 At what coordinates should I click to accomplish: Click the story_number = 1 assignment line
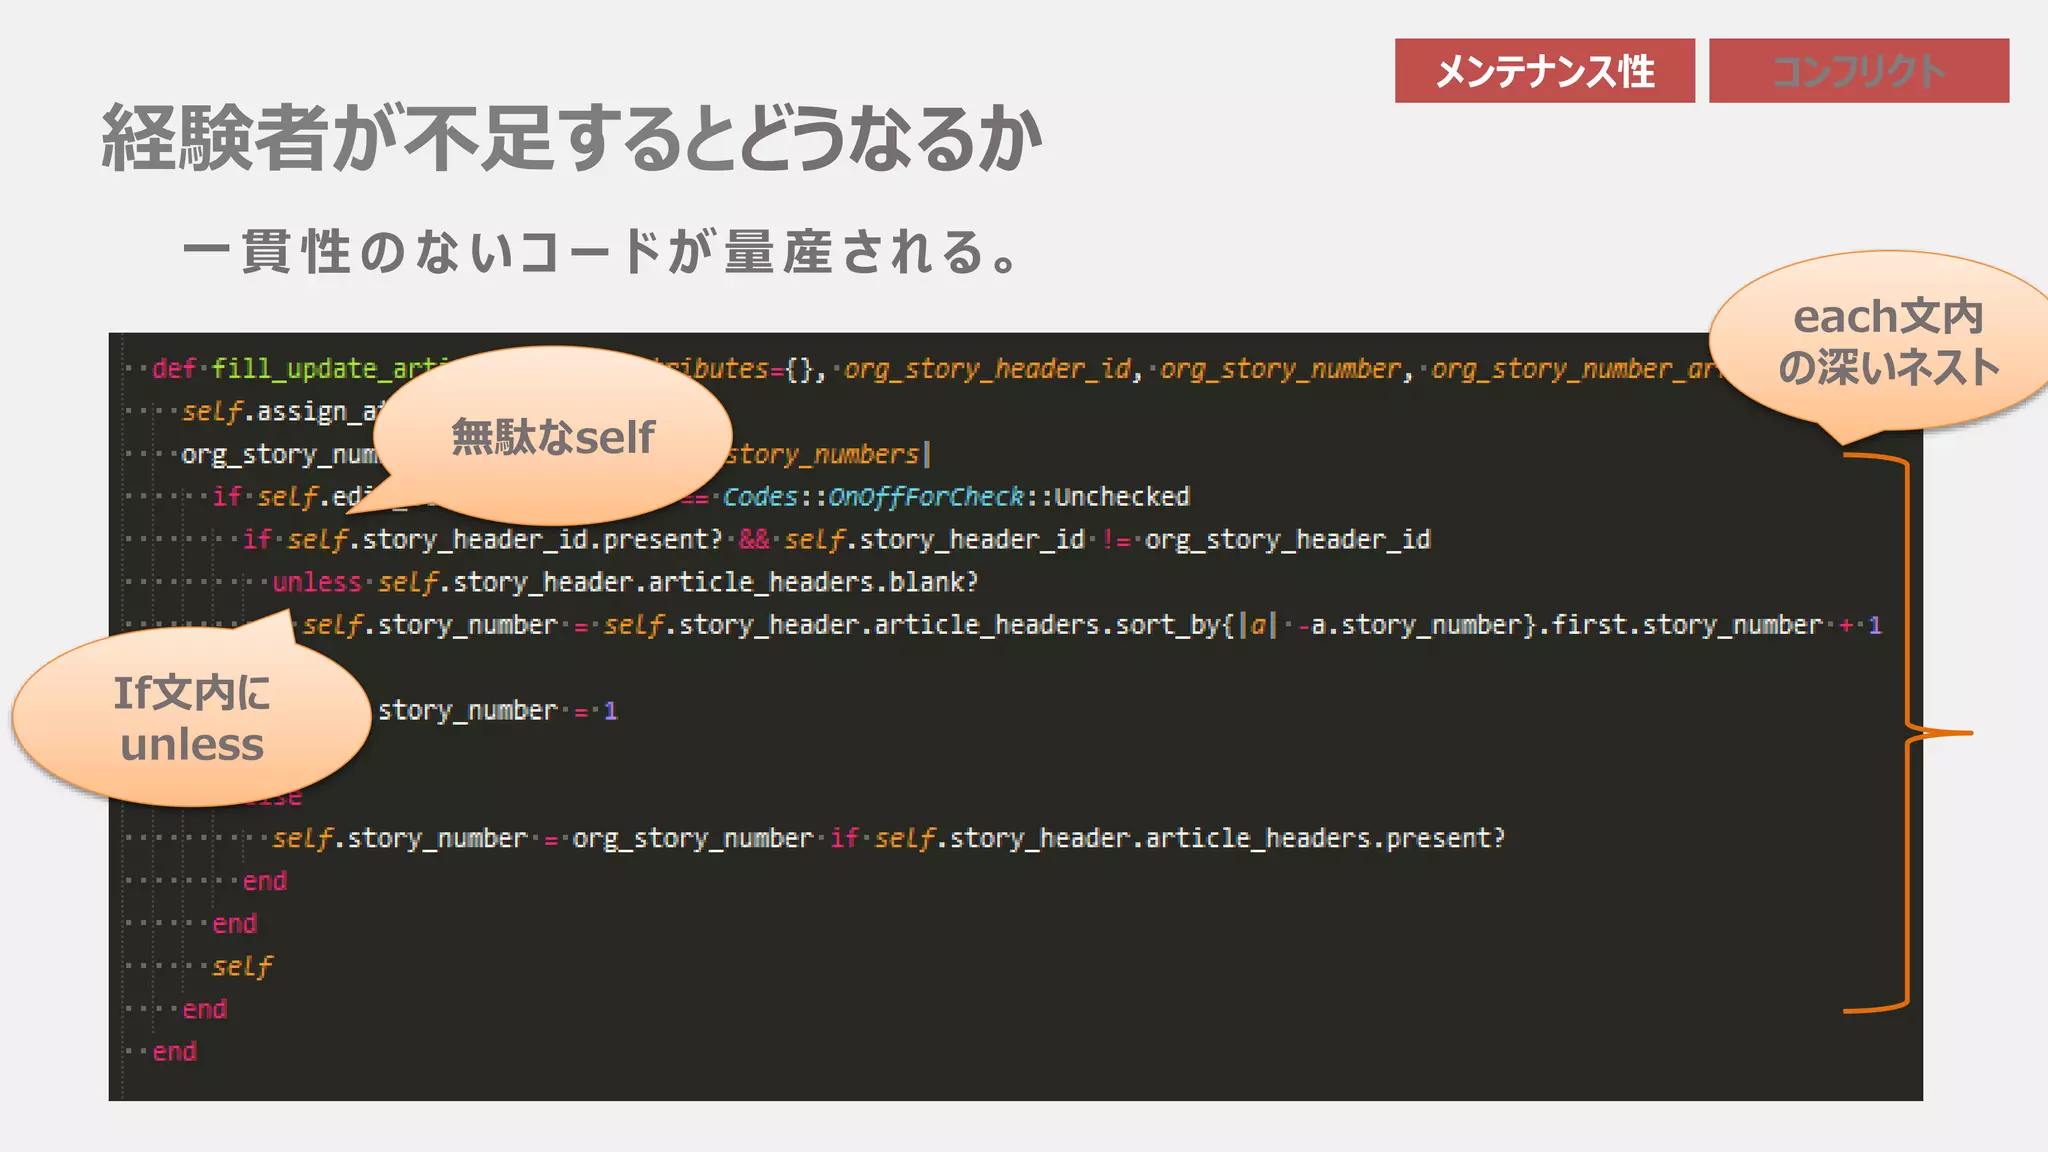click(497, 711)
